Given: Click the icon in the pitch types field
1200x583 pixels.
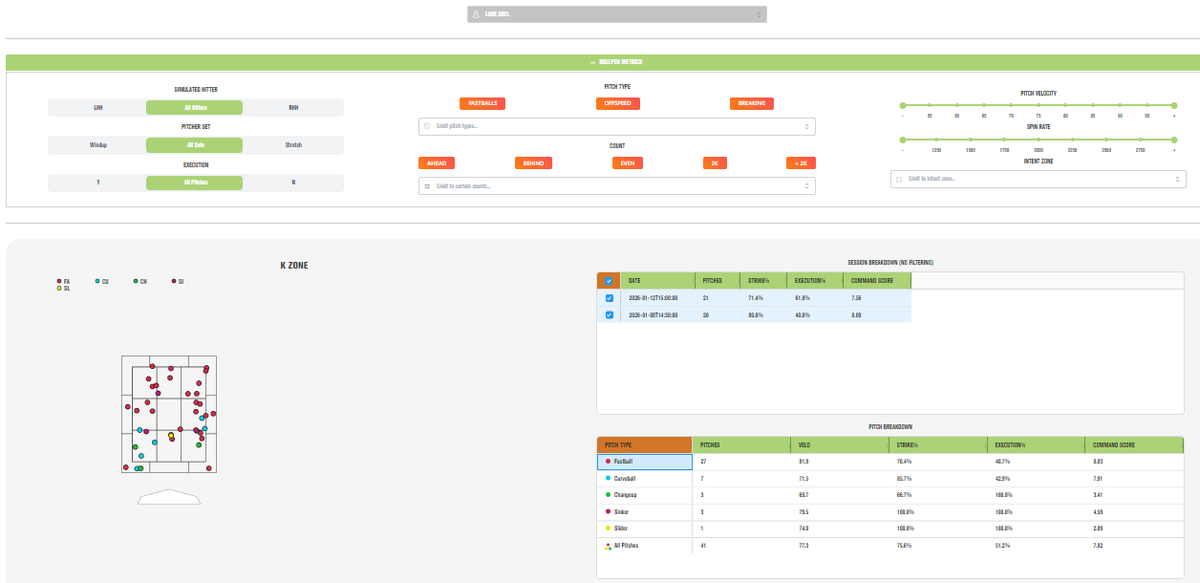Looking at the screenshot, I should pos(427,126).
